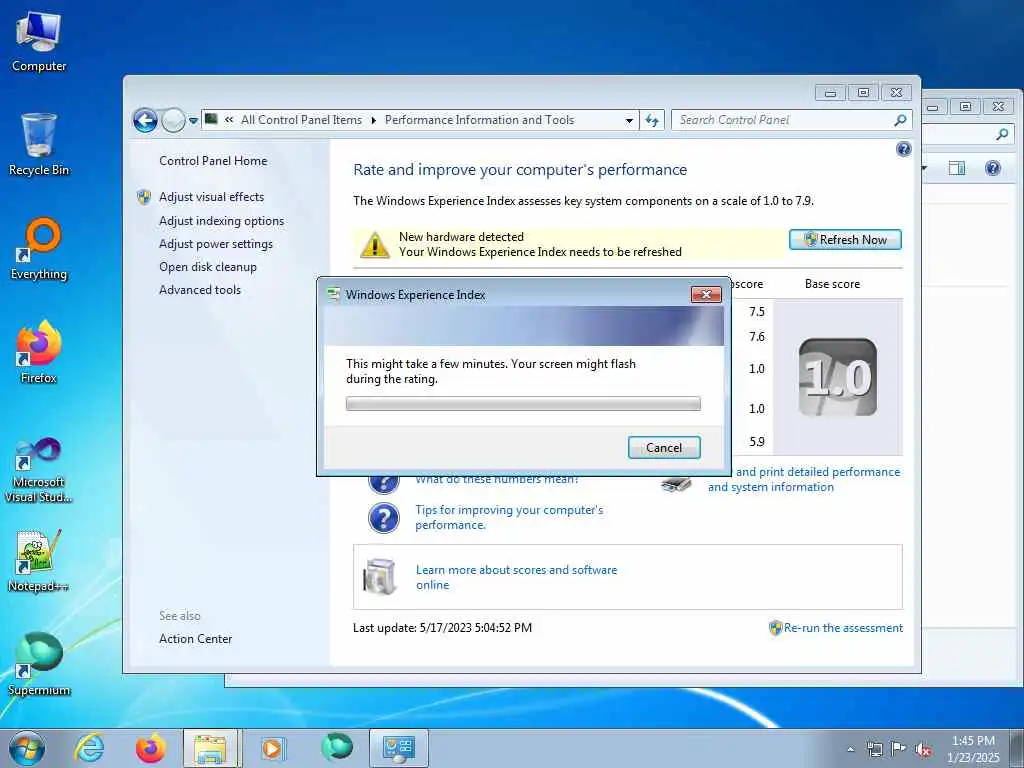Click the yellow warning triangle icon
Screen dimensions: 1024x768
pos(375,244)
